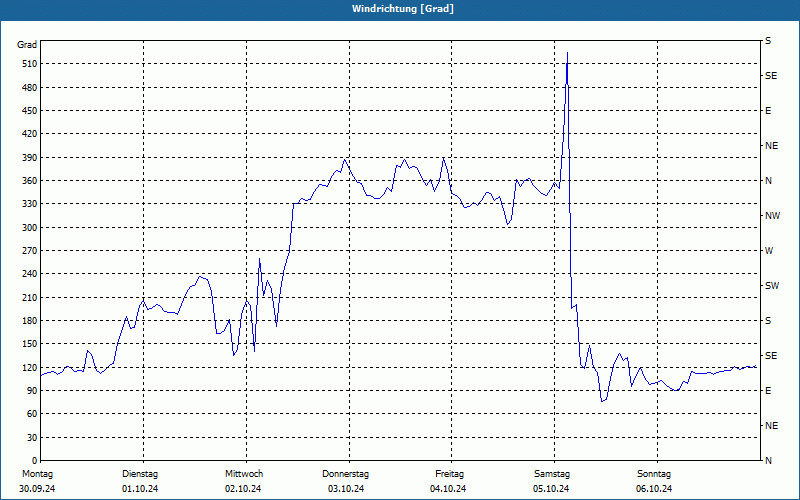Click the 450 value on left axis
The height and width of the screenshot is (500, 800).
29,111
